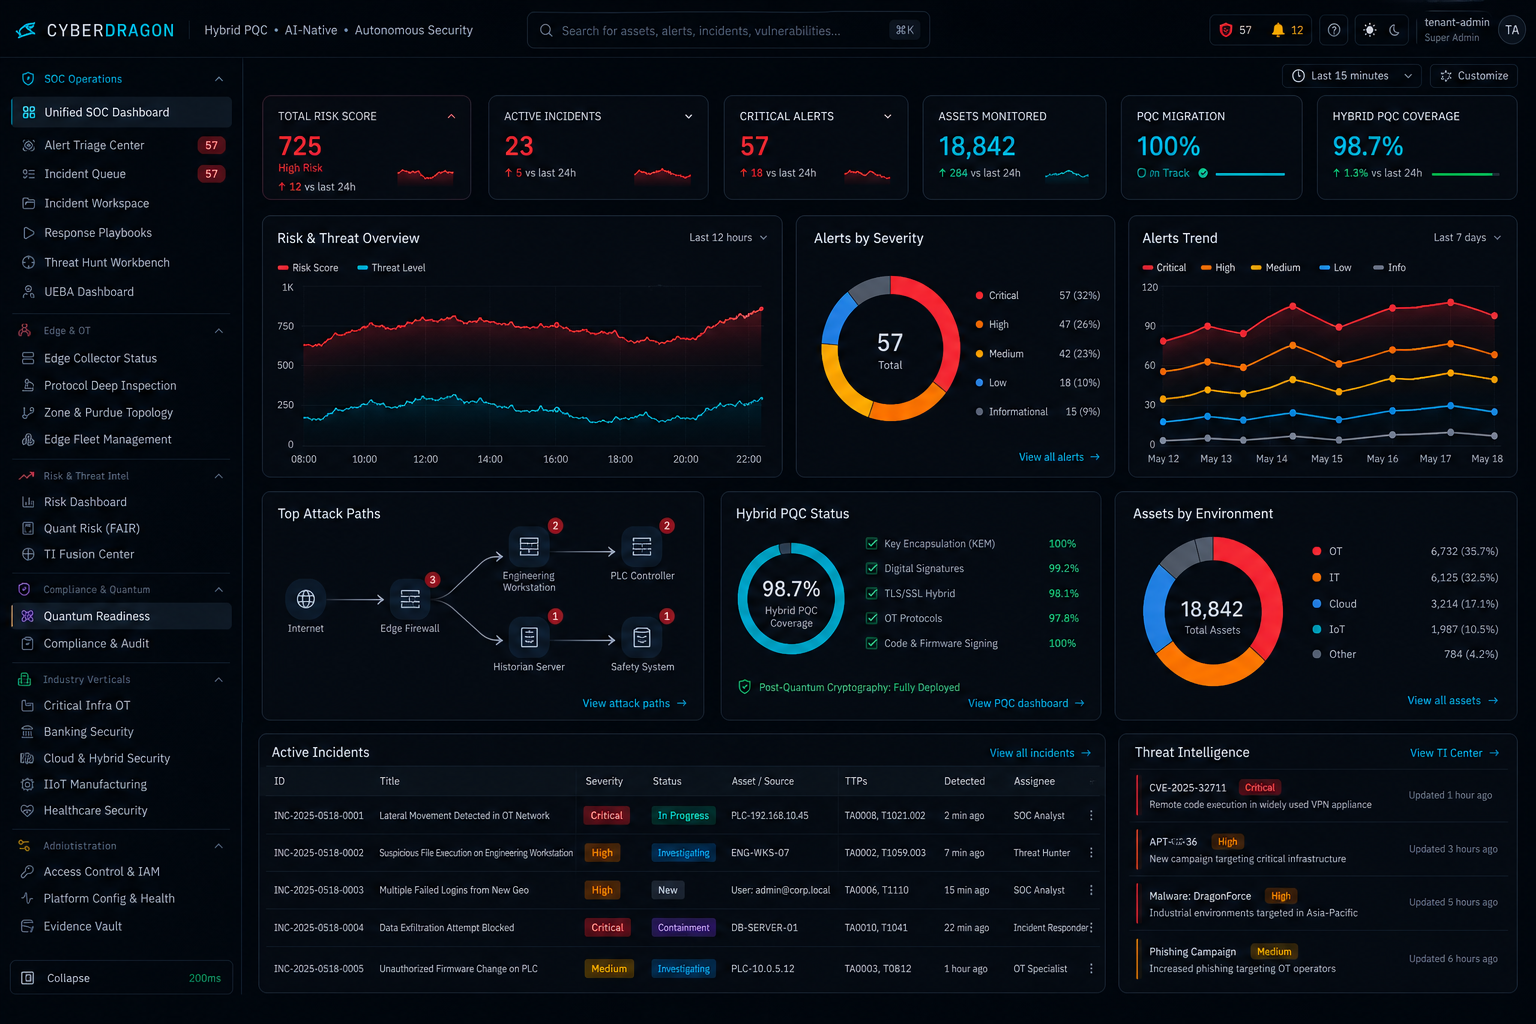Viewport: 1536px width, 1024px height.
Task: Follow the View all alerts link
Action: pyautogui.click(x=1059, y=457)
